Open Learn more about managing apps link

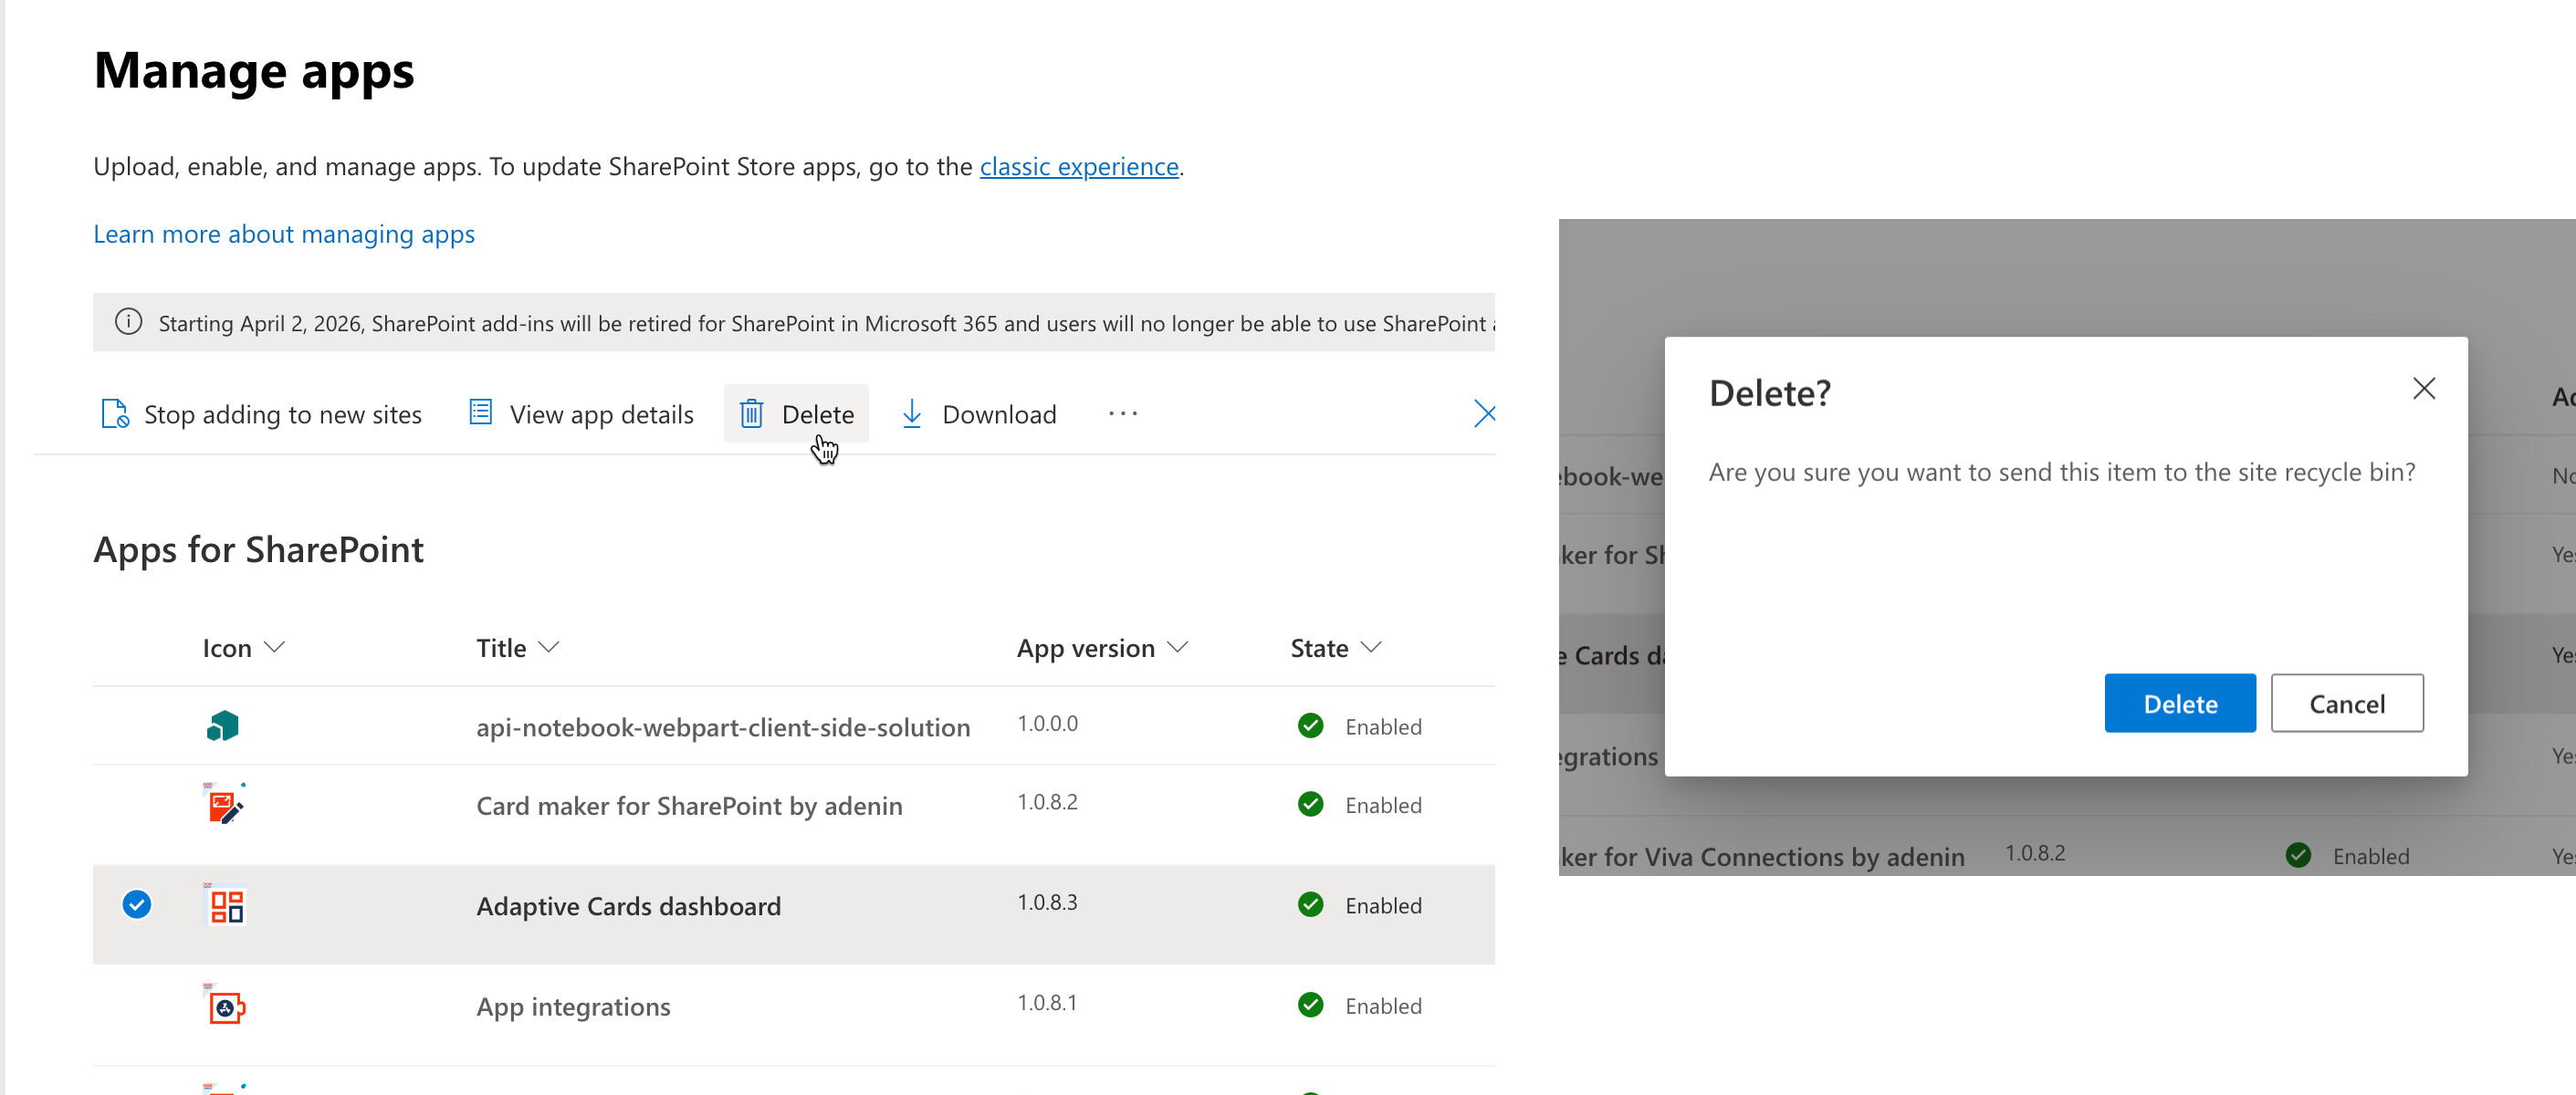point(284,234)
